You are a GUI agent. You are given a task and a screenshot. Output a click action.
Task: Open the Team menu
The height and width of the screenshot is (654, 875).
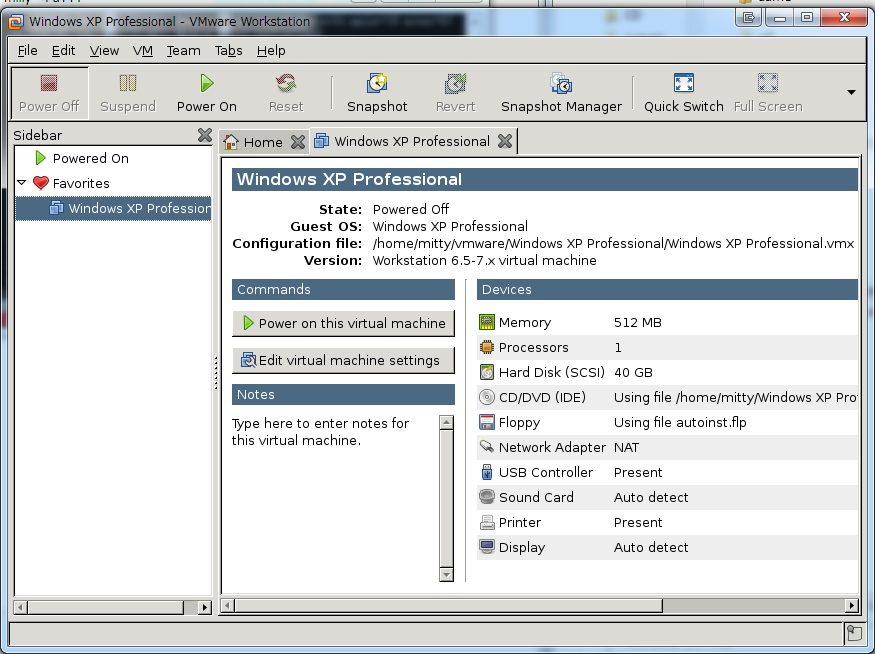[x=183, y=51]
